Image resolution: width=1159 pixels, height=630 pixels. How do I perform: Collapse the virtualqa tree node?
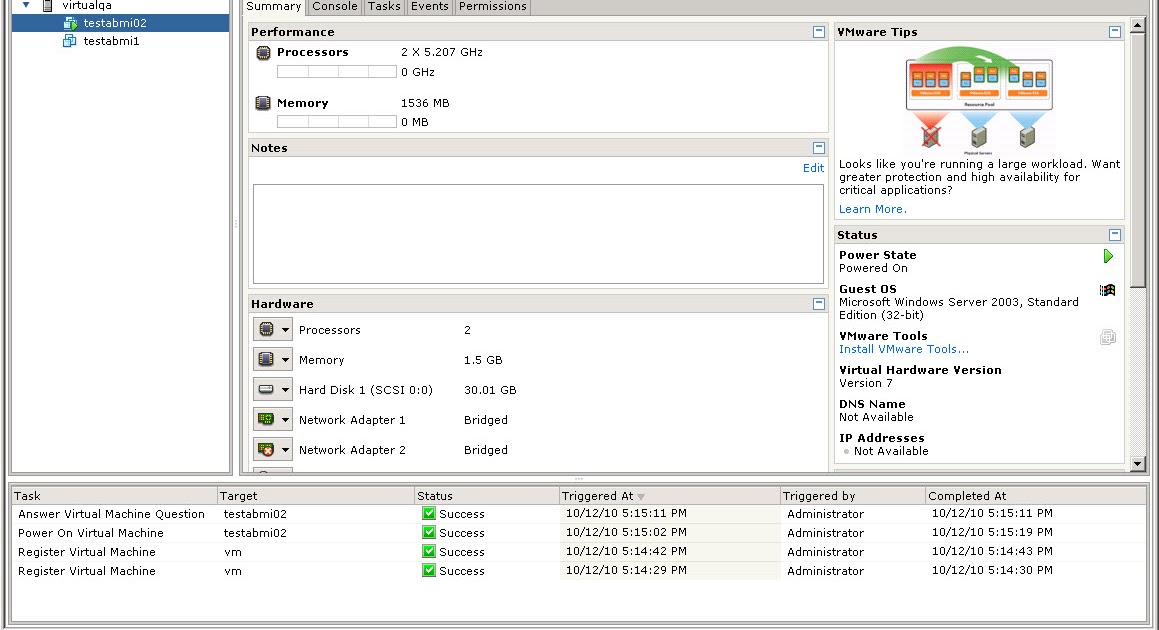pos(26,5)
